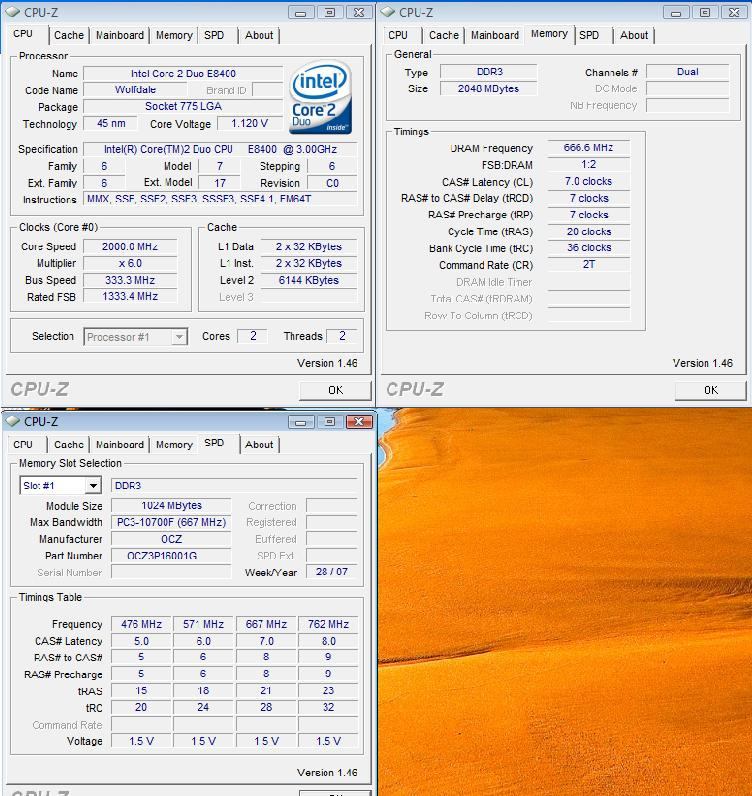Click Core Voltage value 1.120 V

click(x=249, y=123)
